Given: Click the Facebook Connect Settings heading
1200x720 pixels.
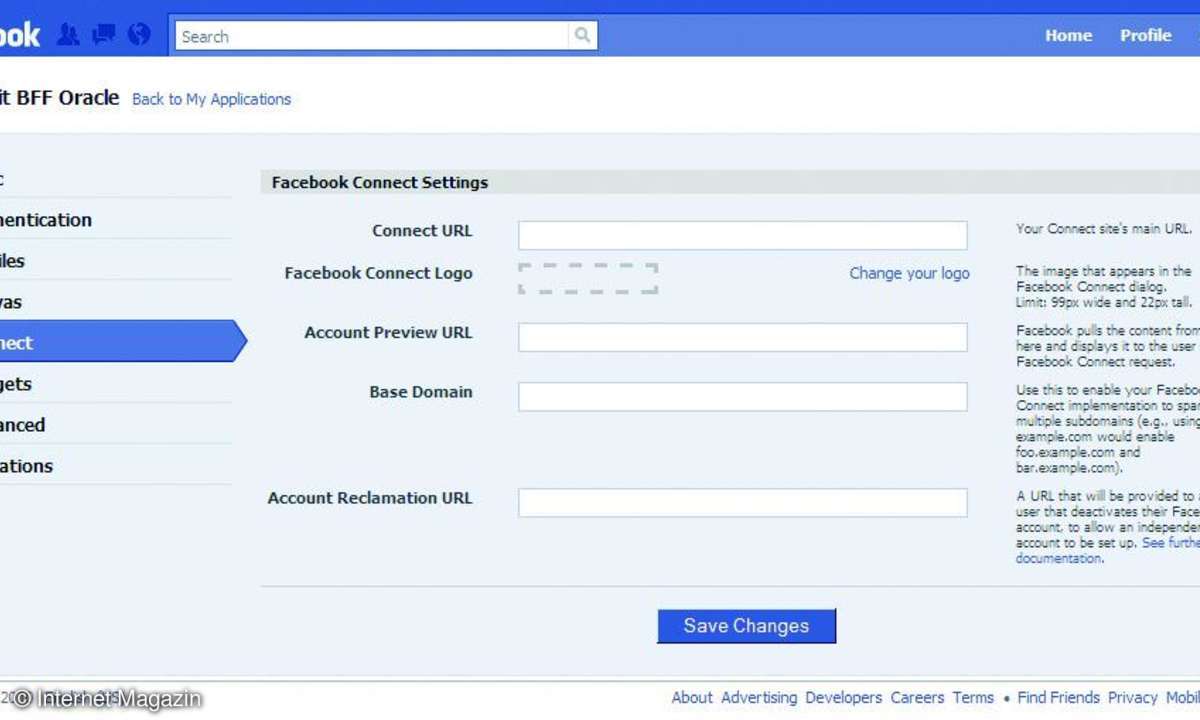Looking at the screenshot, I should (380, 183).
